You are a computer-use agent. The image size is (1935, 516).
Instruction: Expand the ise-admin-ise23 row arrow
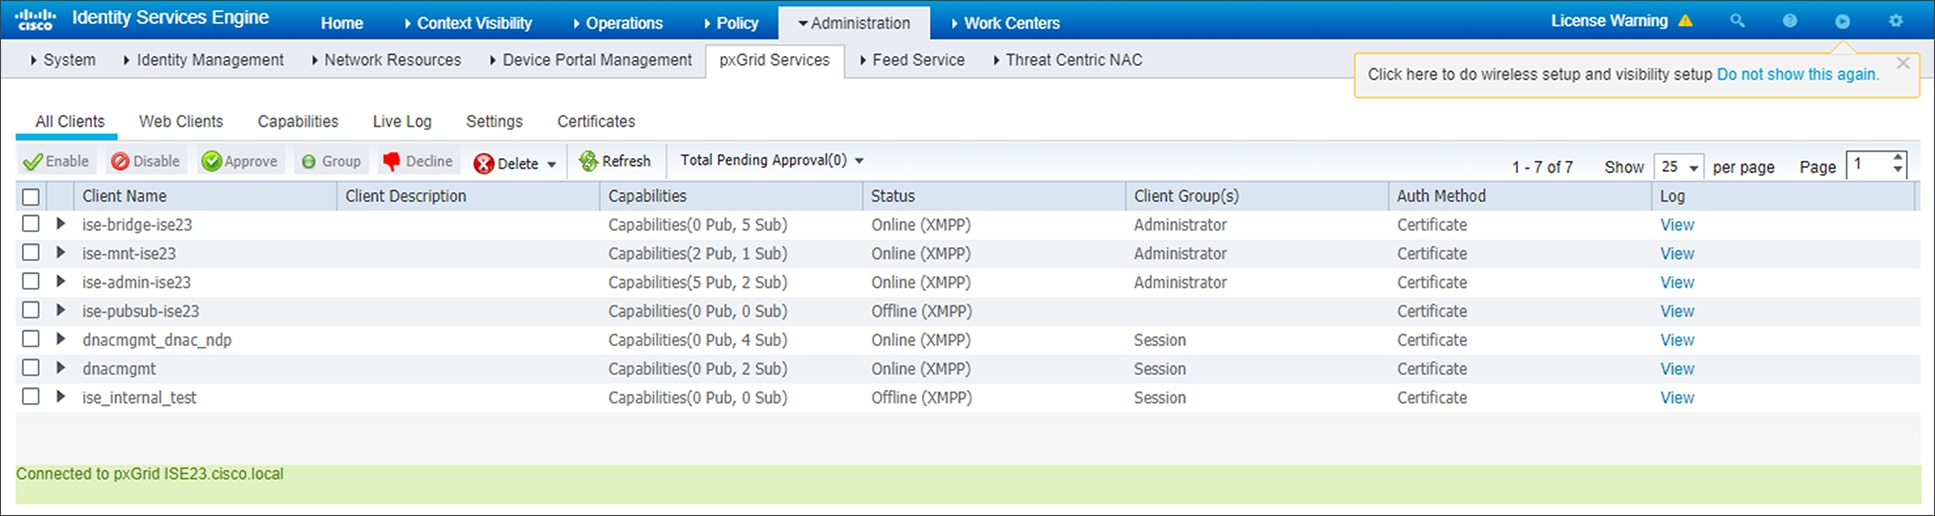60,282
